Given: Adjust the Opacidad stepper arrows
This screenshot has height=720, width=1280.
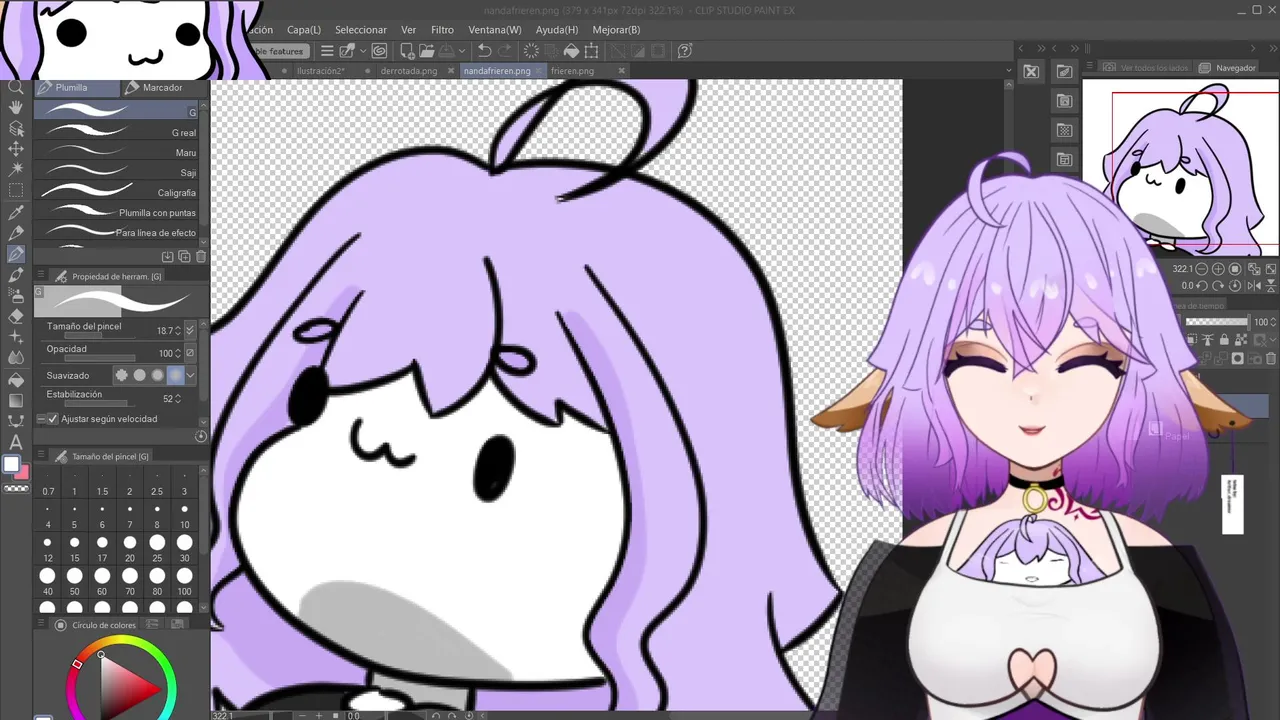Looking at the screenshot, I should tap(178, 353).
